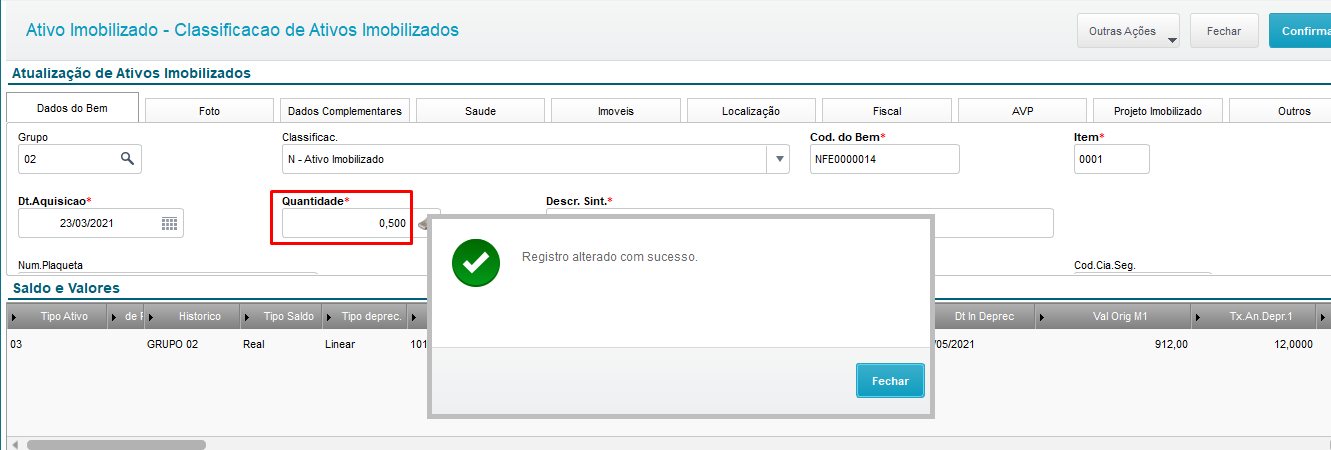1331x450 pixels.
Task: Click the Tipo deprec. column header
Action: [371, 316]
